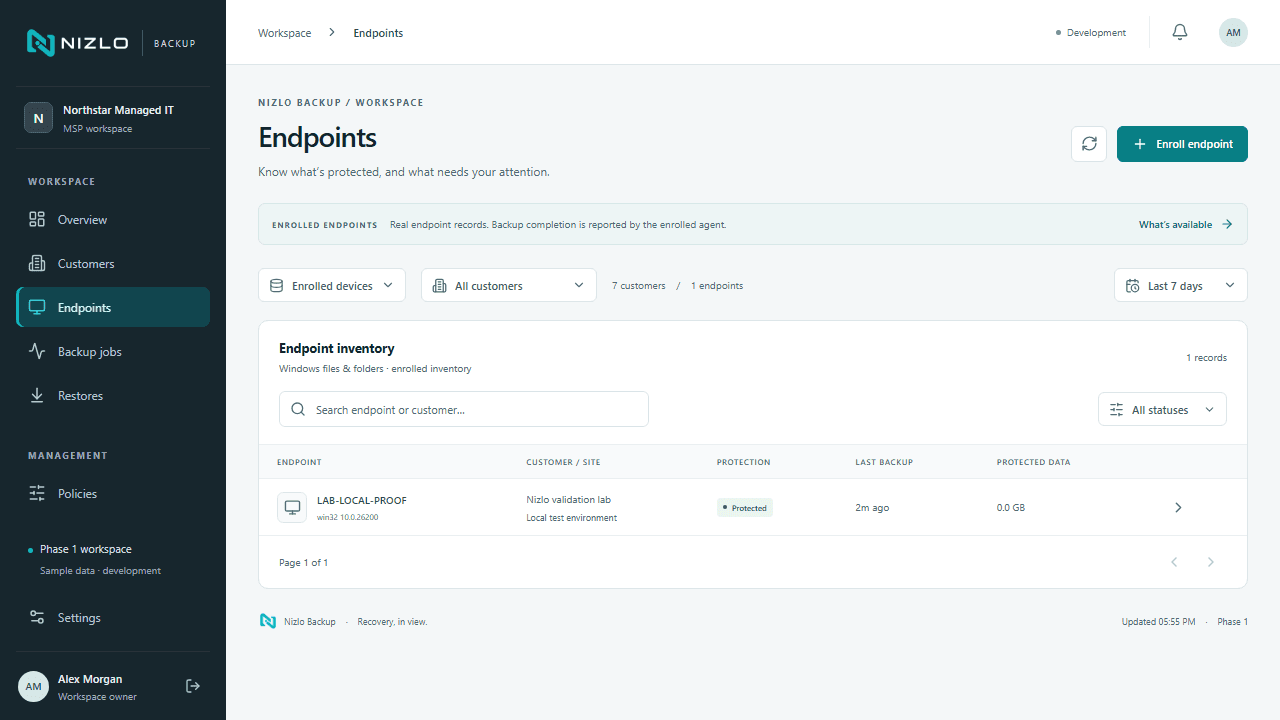Click the PROTECTION column header
Viewport: 1280px width, 720px height.
(744, 462)
